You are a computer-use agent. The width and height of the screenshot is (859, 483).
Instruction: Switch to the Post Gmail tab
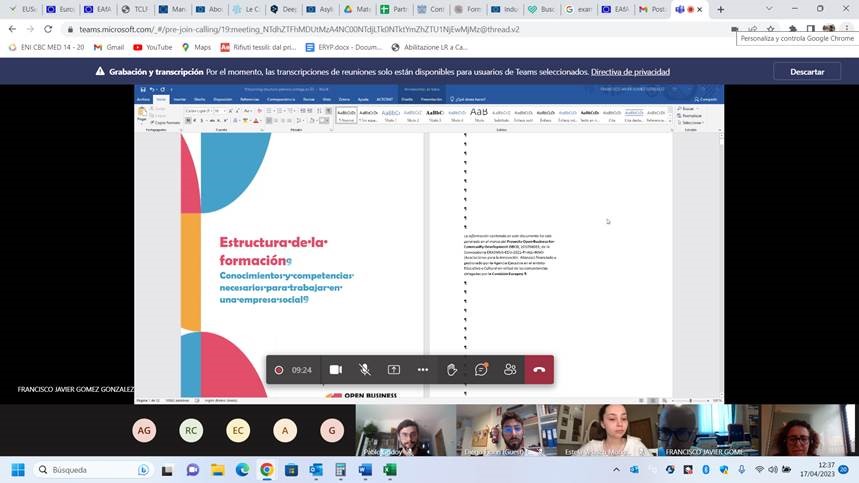[x=652, y=9]
